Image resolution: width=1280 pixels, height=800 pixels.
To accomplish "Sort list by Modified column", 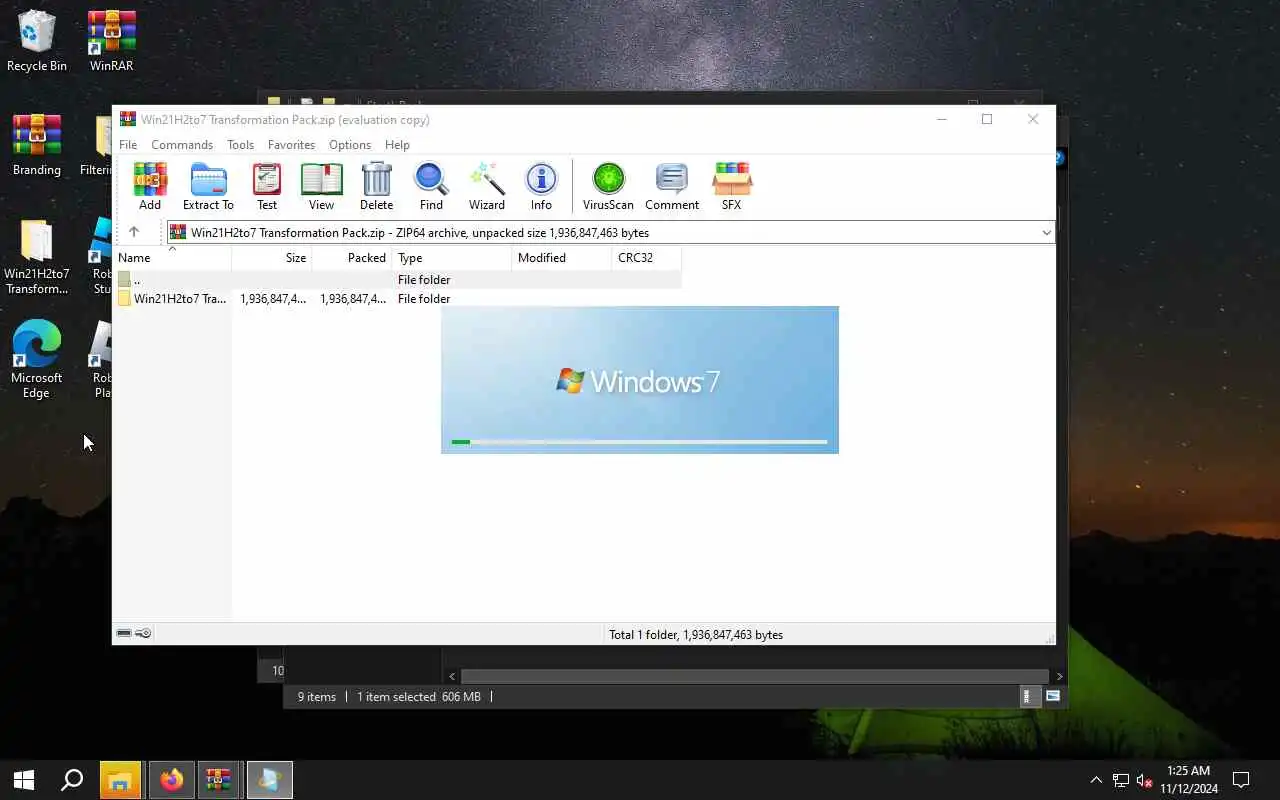I will point(562,257).
